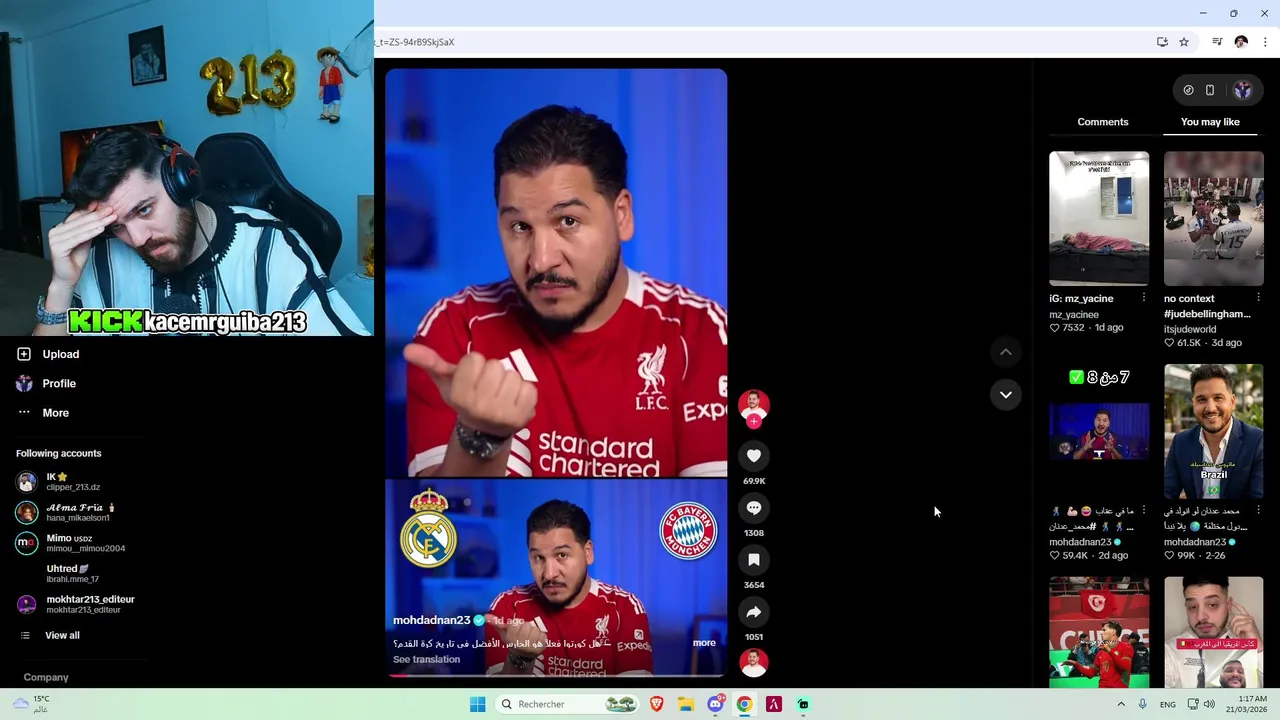Click mohdadnan23 name on the video overlay
The width and height of the screenshot is (1280, 720).
tap(432, 620)
